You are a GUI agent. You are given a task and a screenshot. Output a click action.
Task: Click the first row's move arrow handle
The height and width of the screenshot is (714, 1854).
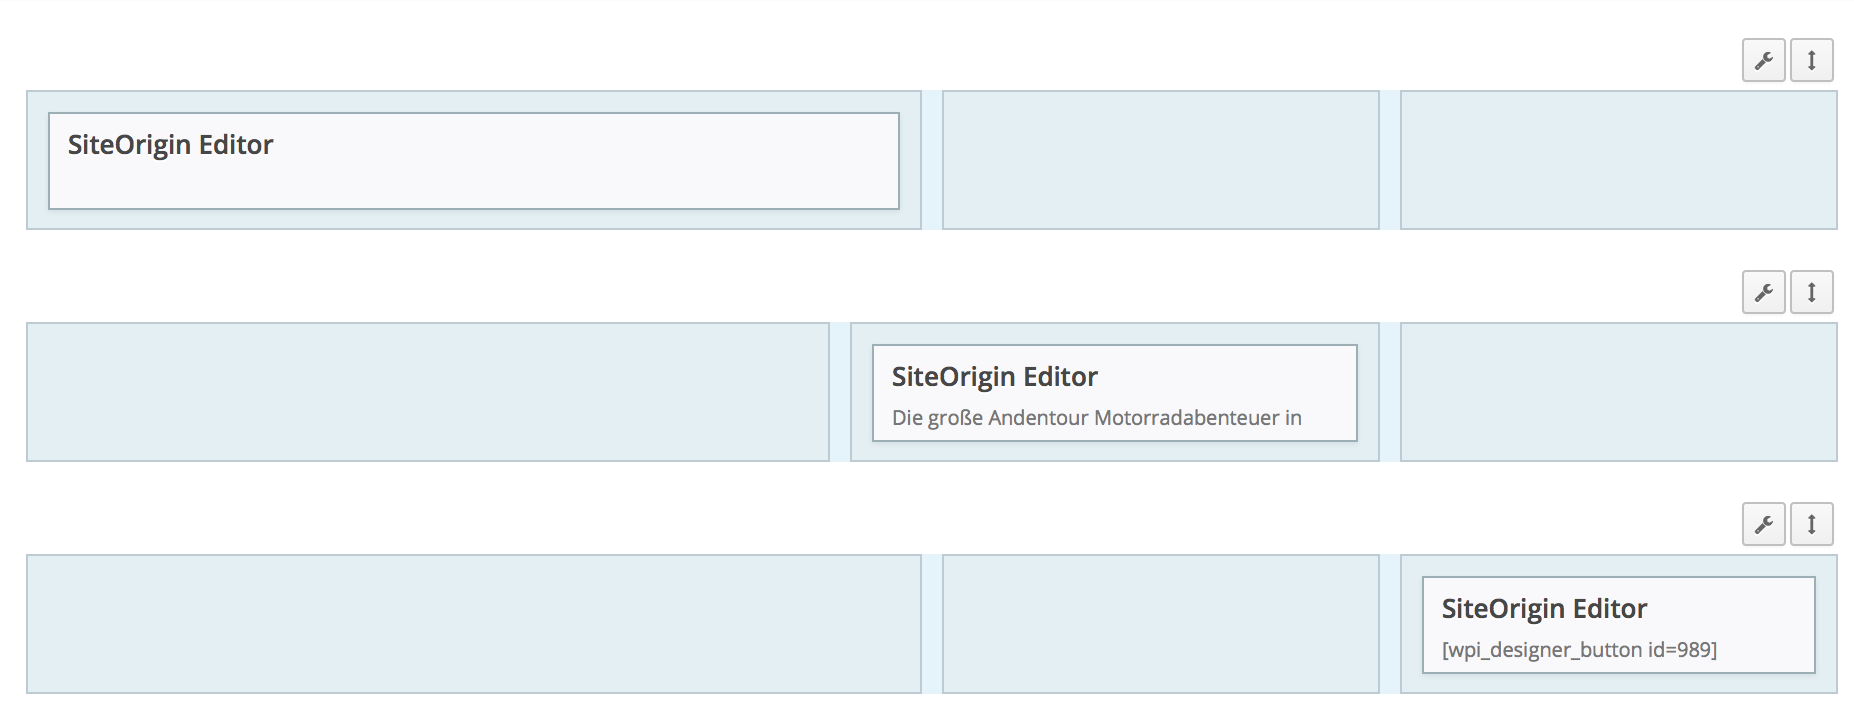click(x=1811, y=60)
